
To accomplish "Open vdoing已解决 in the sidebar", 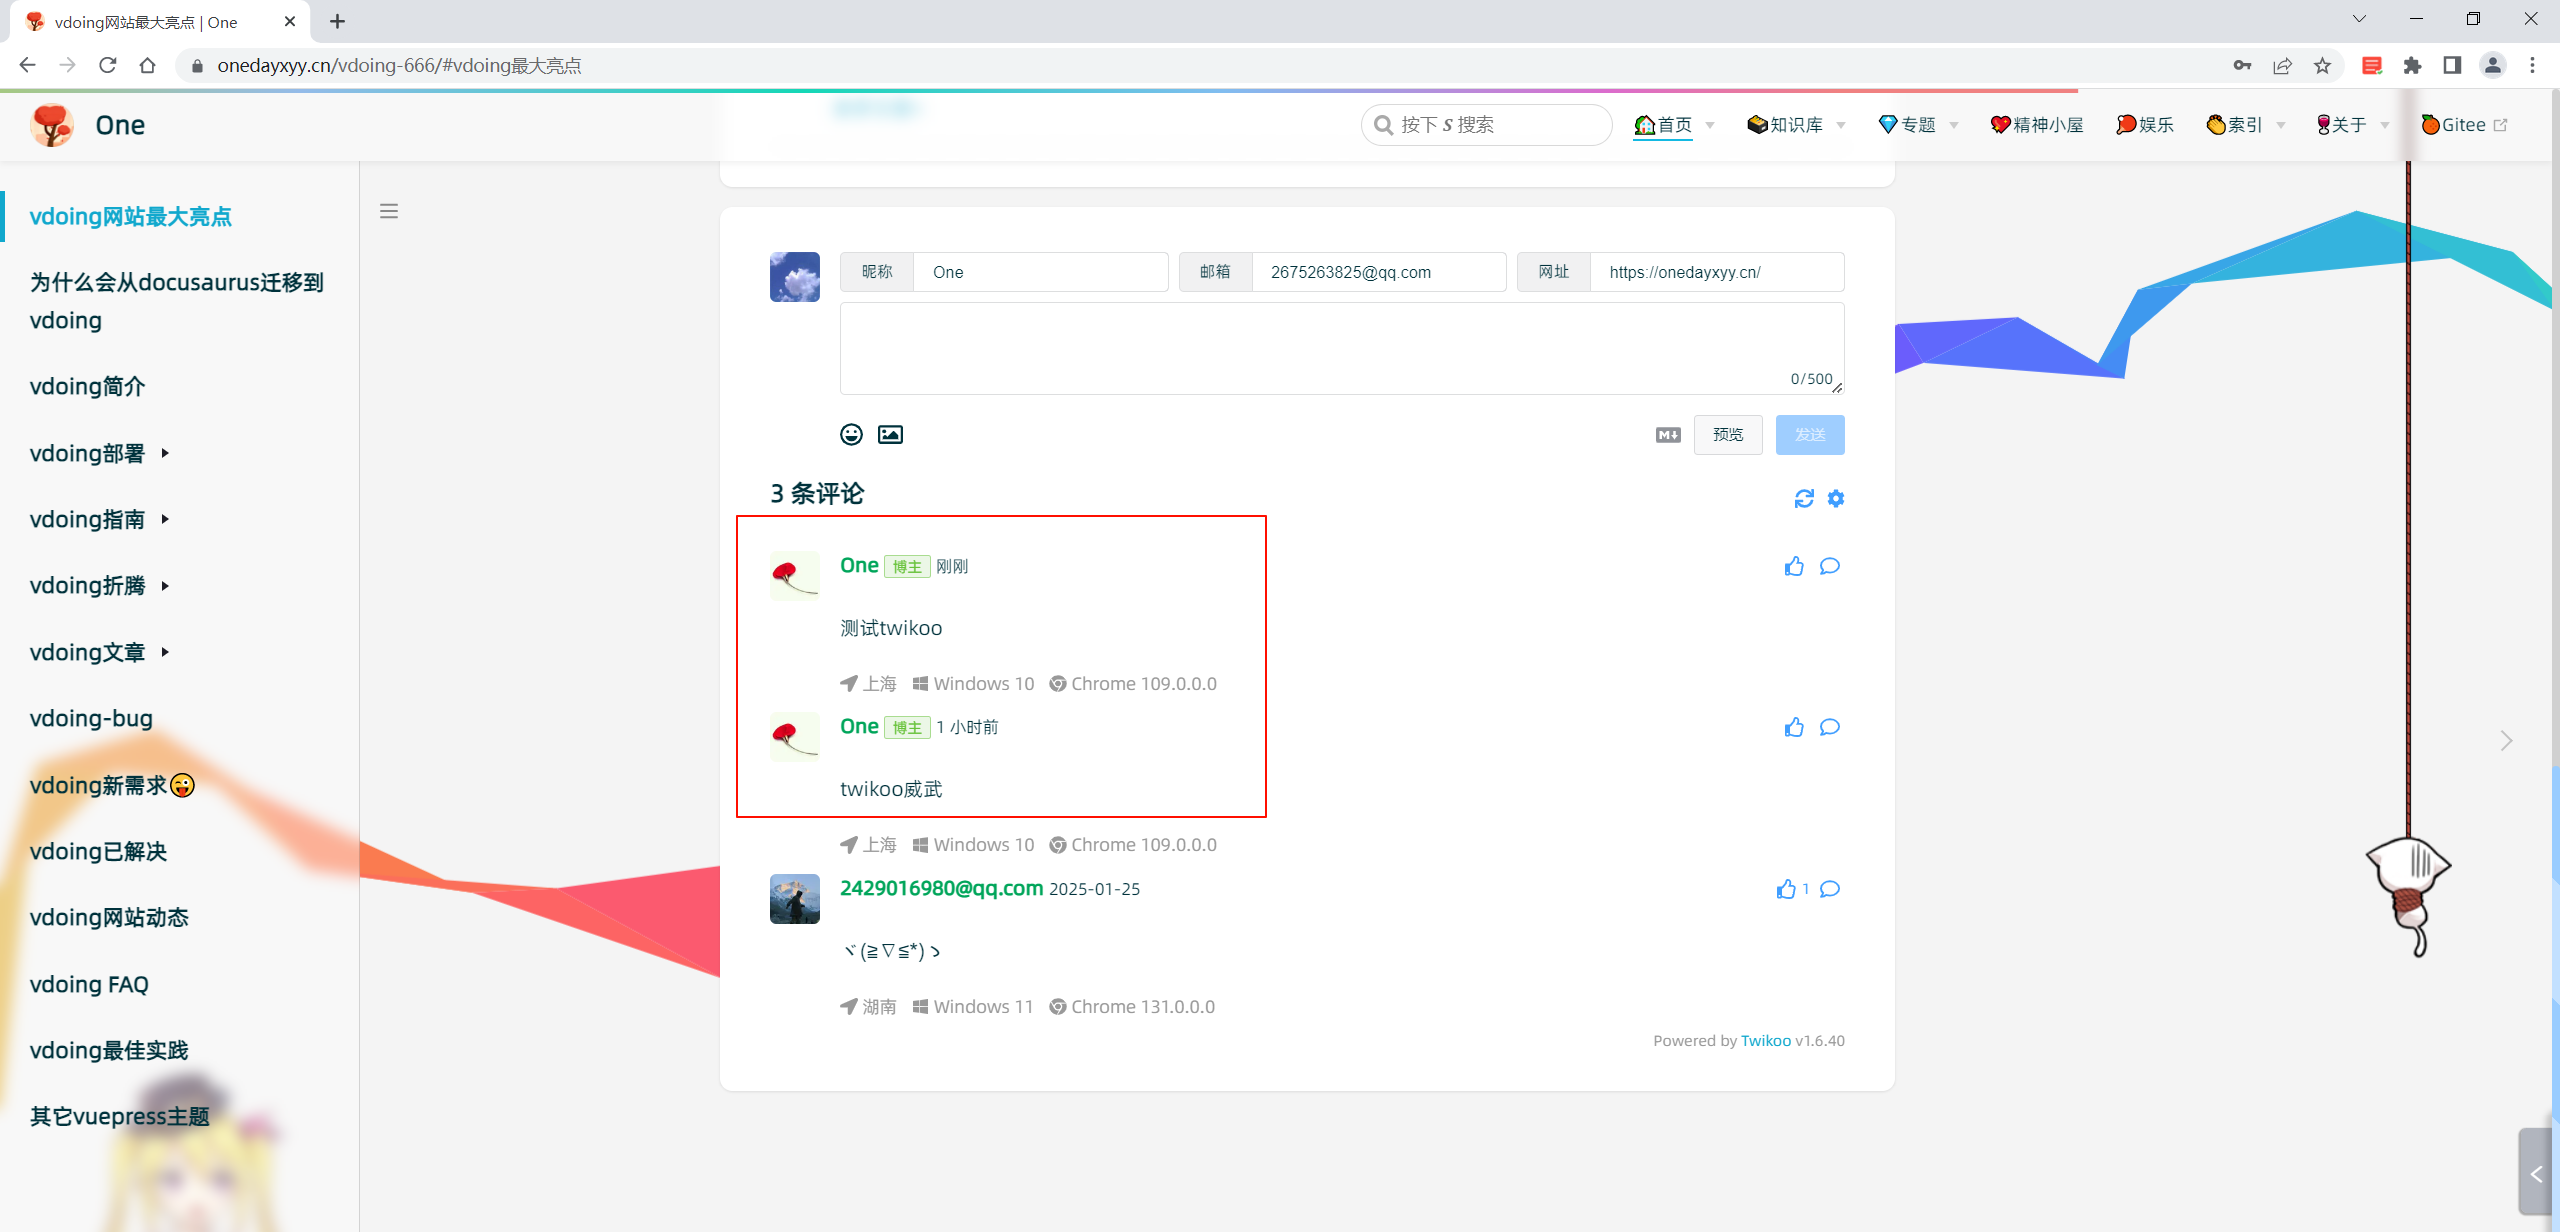I will pos(99,851).
